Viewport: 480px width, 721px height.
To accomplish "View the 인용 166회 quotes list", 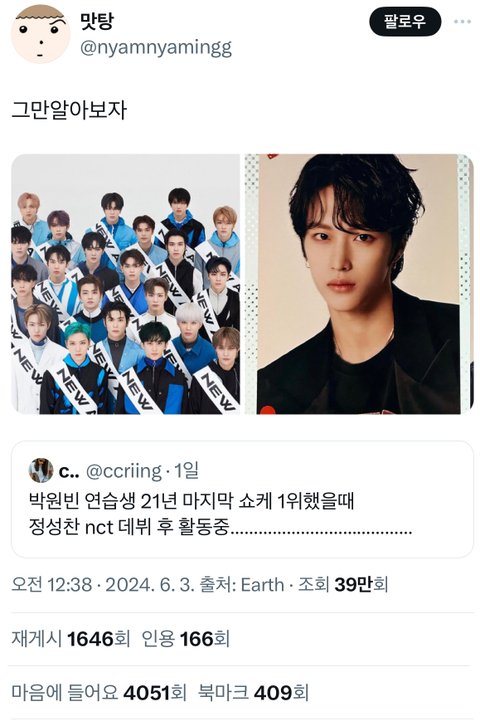I will [185, 639].
